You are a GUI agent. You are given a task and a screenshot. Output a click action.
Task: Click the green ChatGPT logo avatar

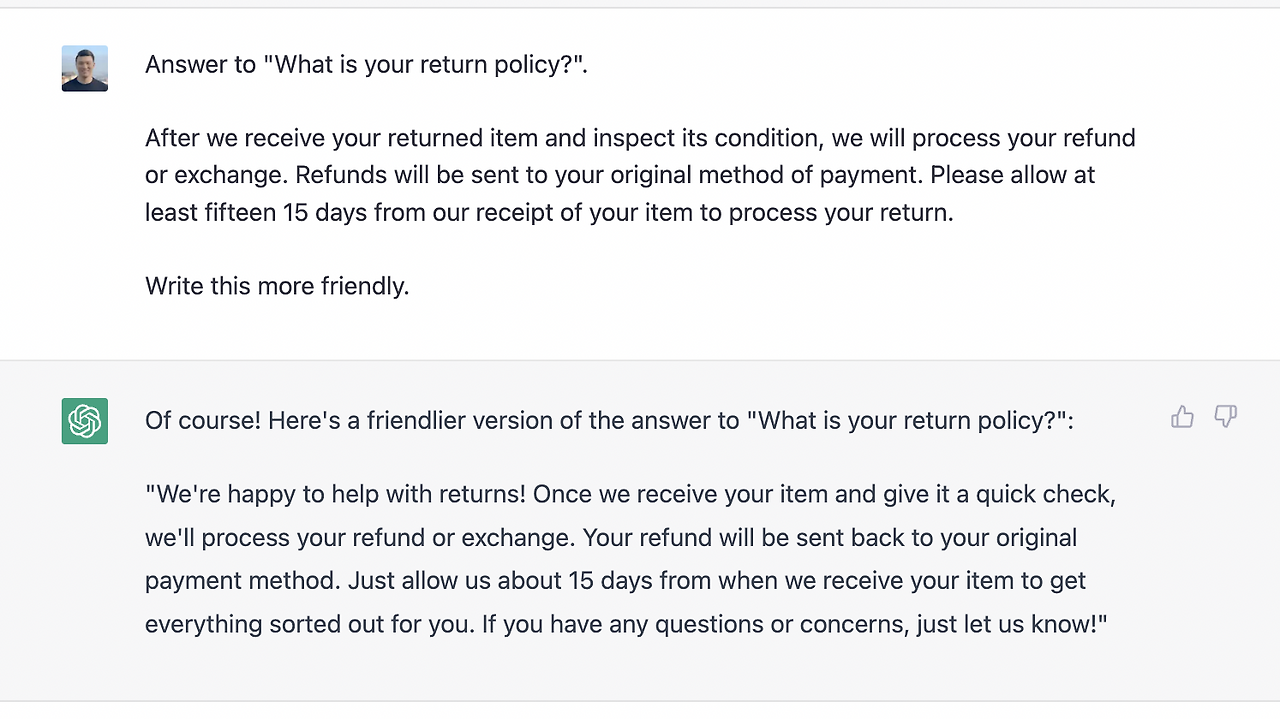click(85, 421)
